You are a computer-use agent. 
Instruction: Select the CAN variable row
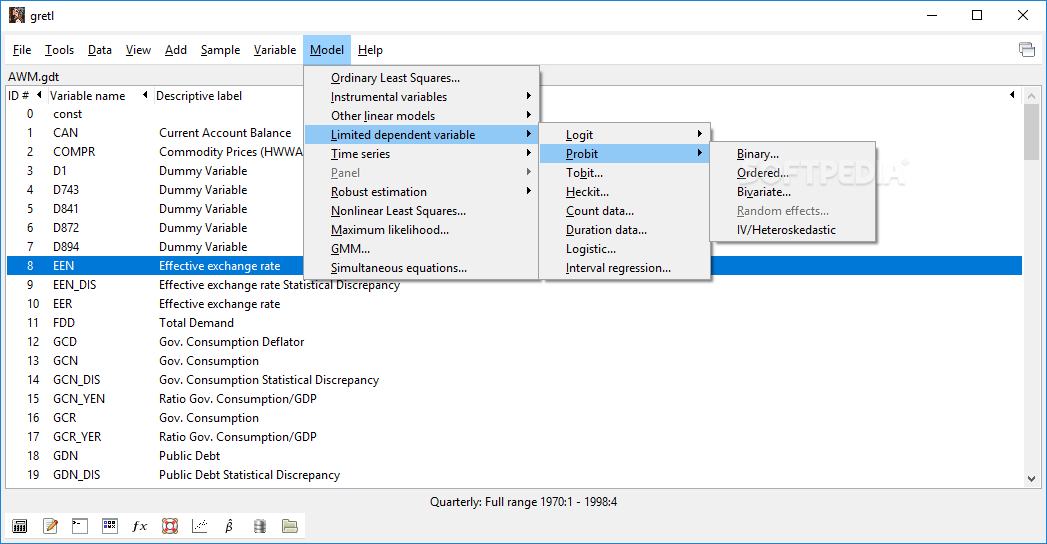pos(514,133)
